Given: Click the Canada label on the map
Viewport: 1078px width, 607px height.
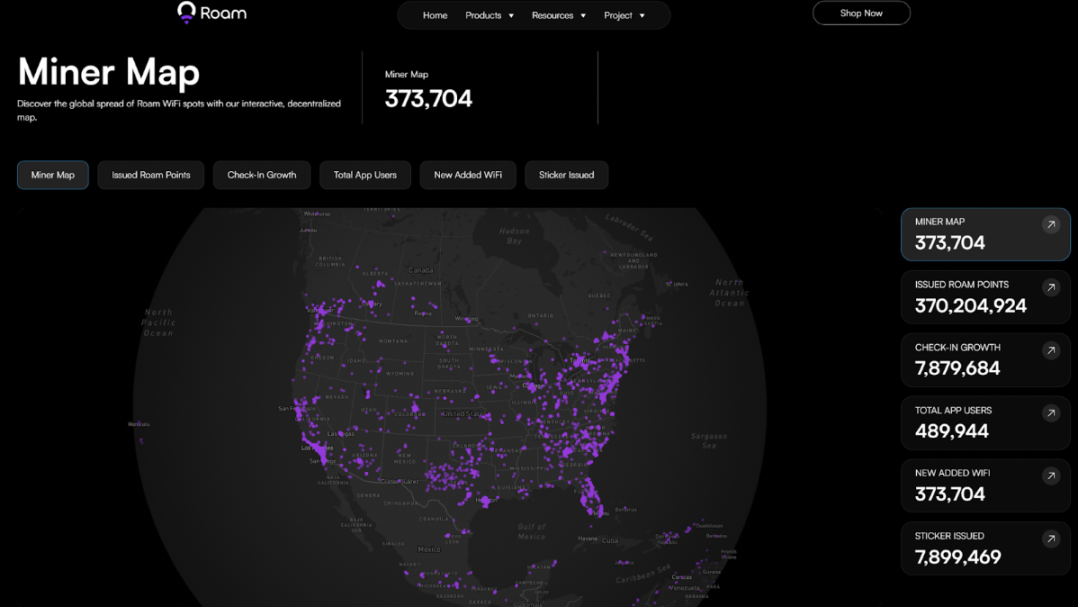Looking at the screenshot, I should tap(421, 270).
